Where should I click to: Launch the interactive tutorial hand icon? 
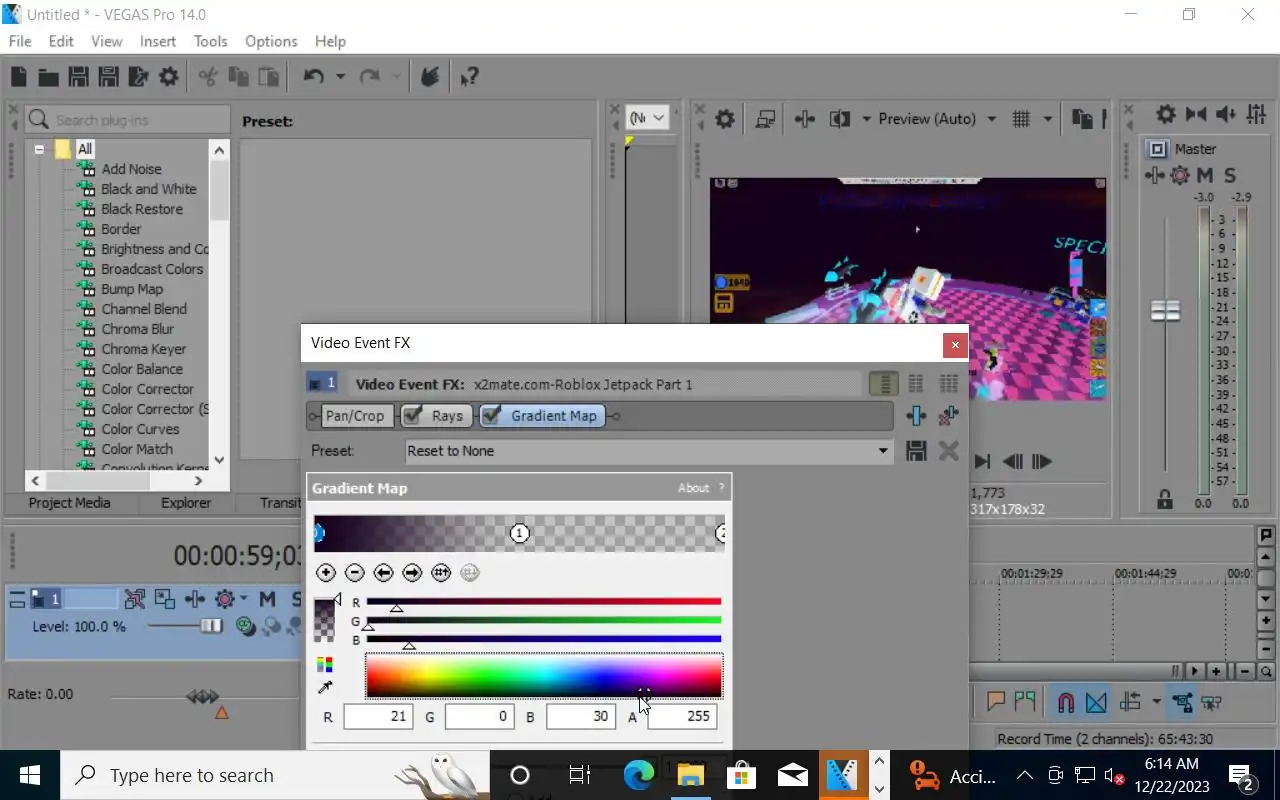tap(430, 77)
